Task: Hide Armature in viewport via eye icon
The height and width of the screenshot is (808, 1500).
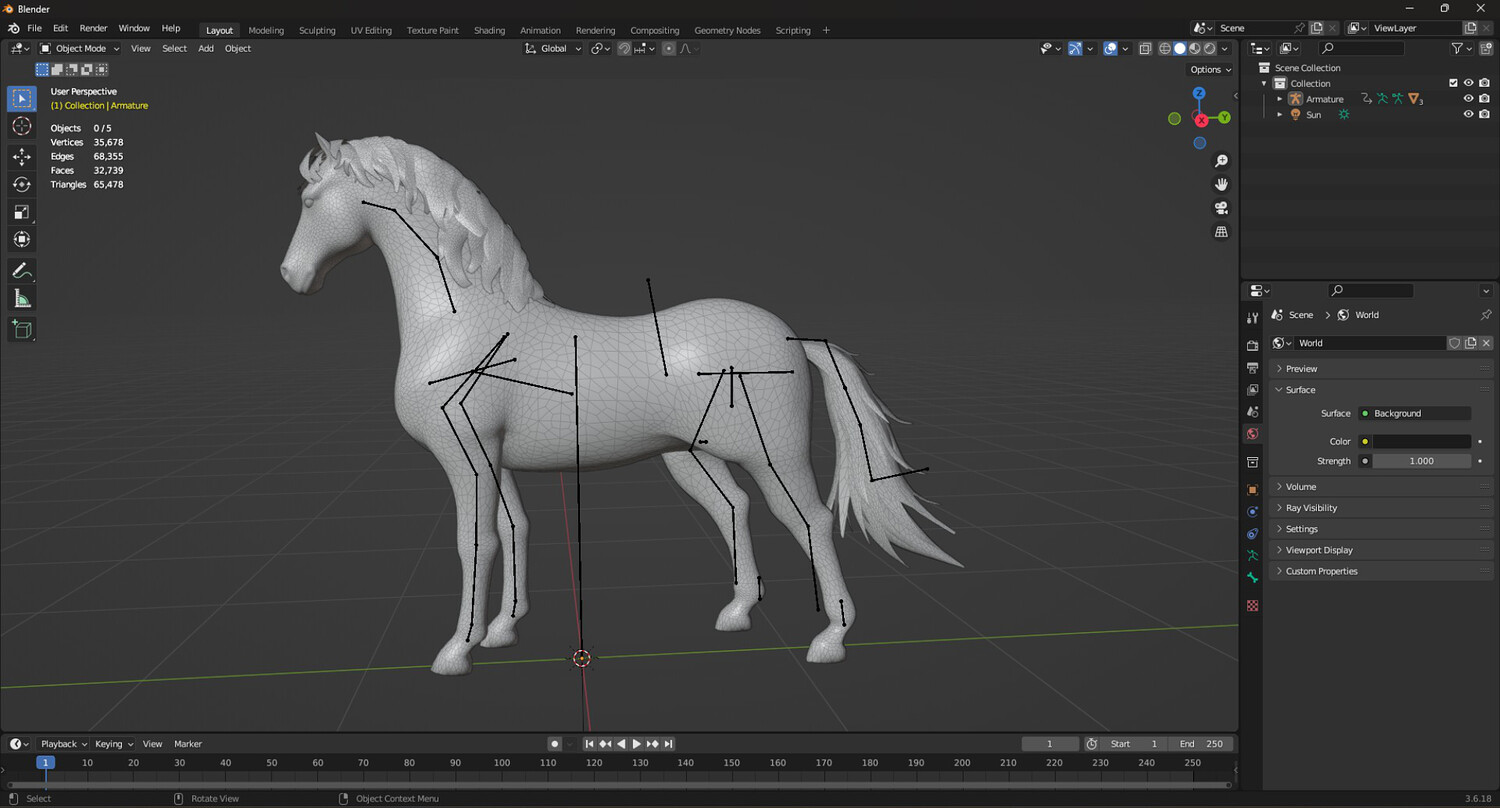Action: 1469,99
